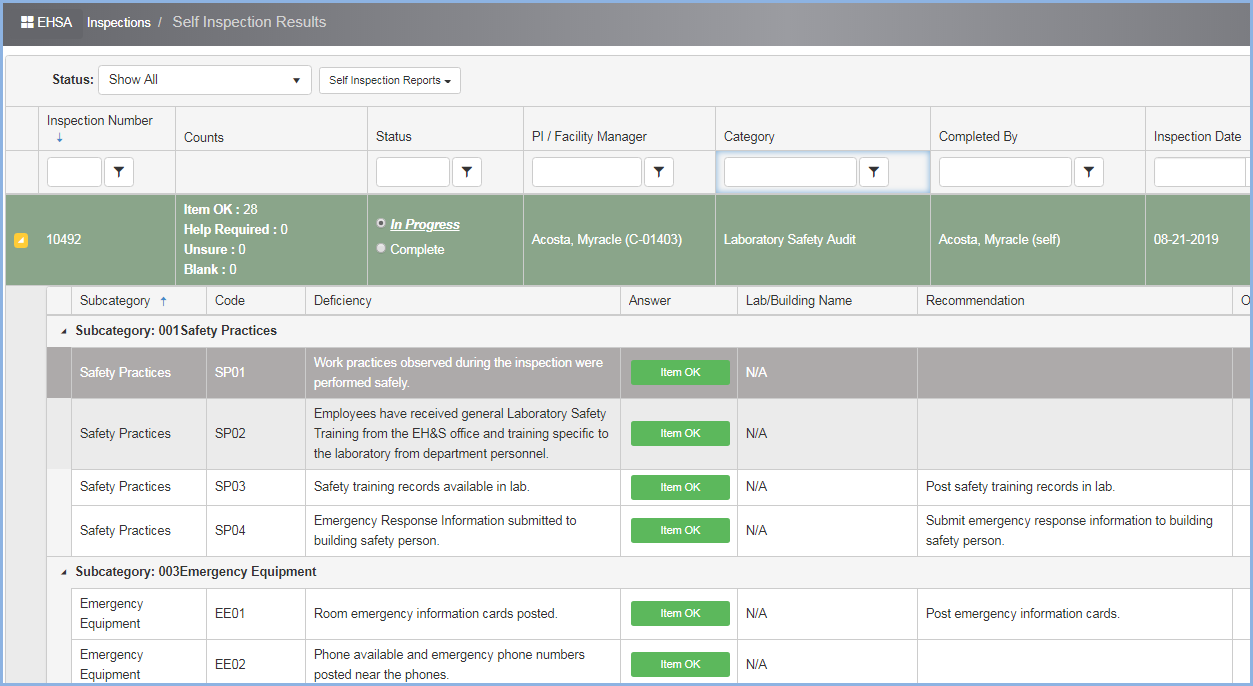Focus the Completed By filter input
The image size is (1253, 686).
click(x=1005, y=172)
